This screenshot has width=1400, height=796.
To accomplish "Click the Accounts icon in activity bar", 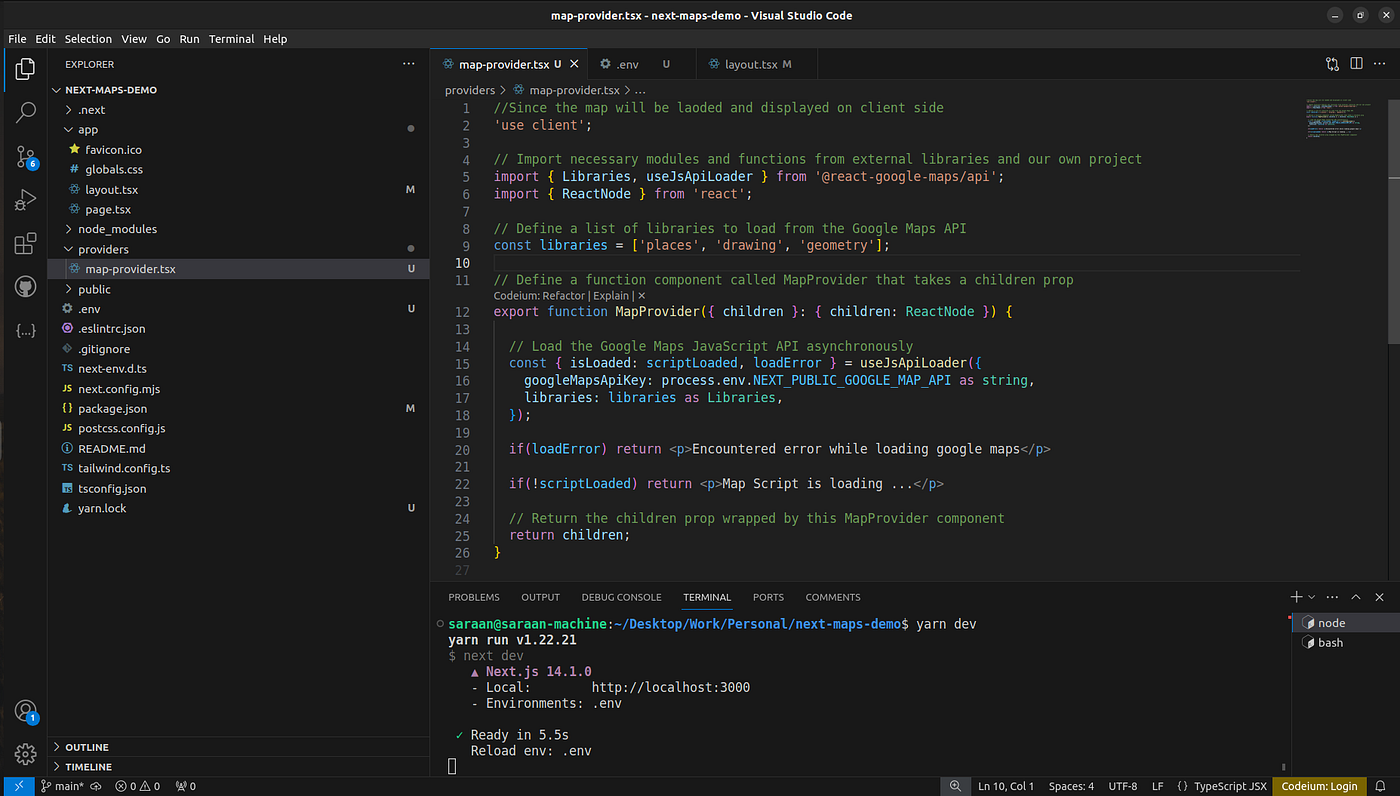I will coord(26,711).
